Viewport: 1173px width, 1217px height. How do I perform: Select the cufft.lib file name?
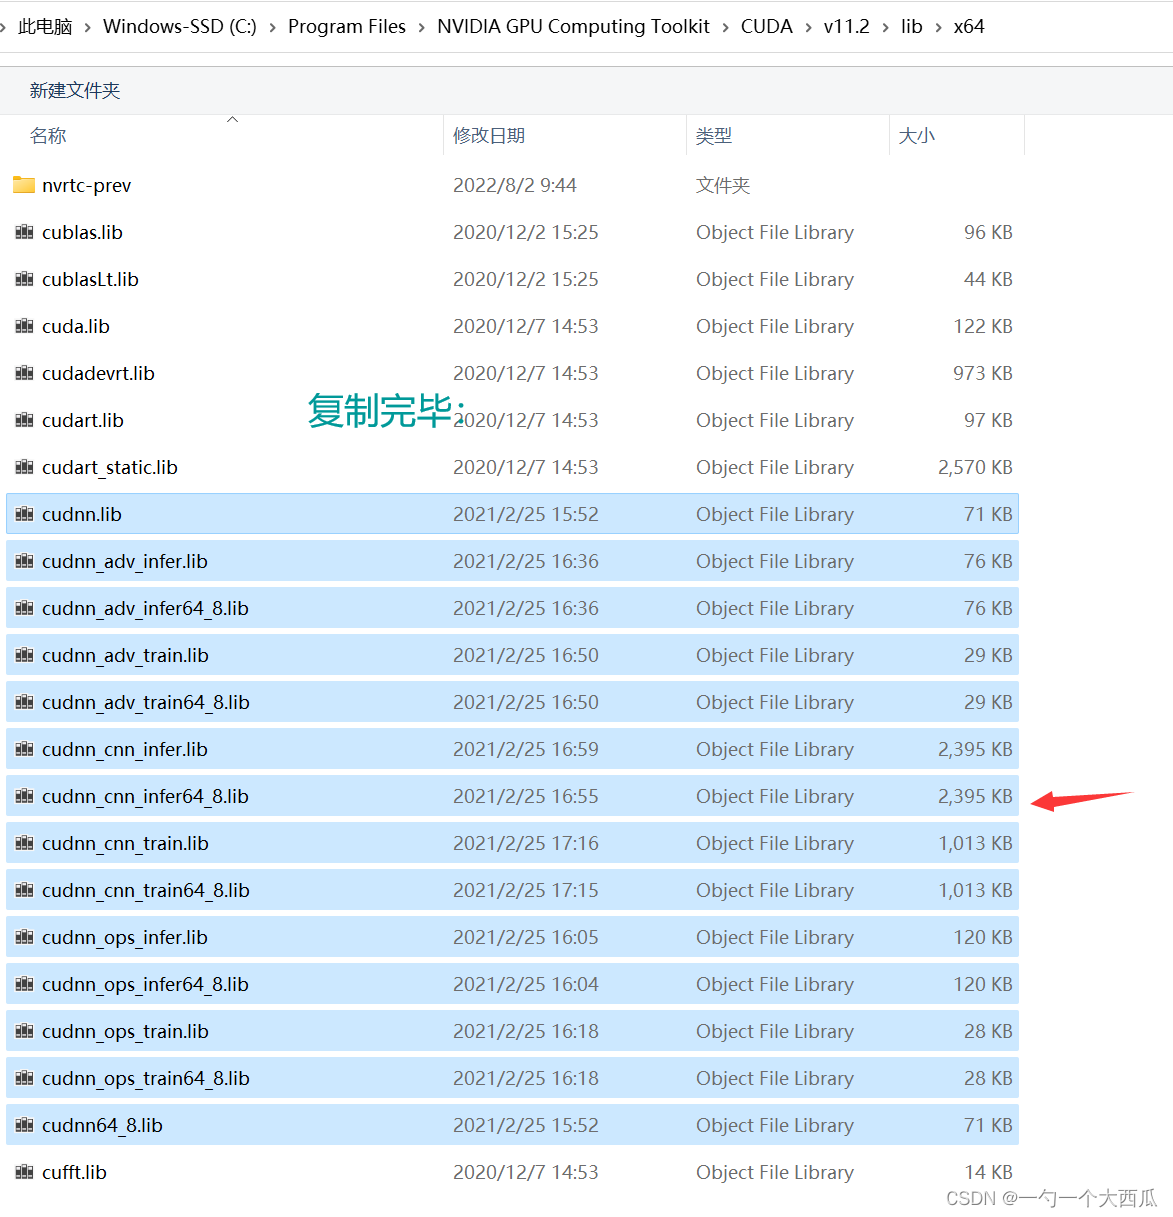[74, 1172]
